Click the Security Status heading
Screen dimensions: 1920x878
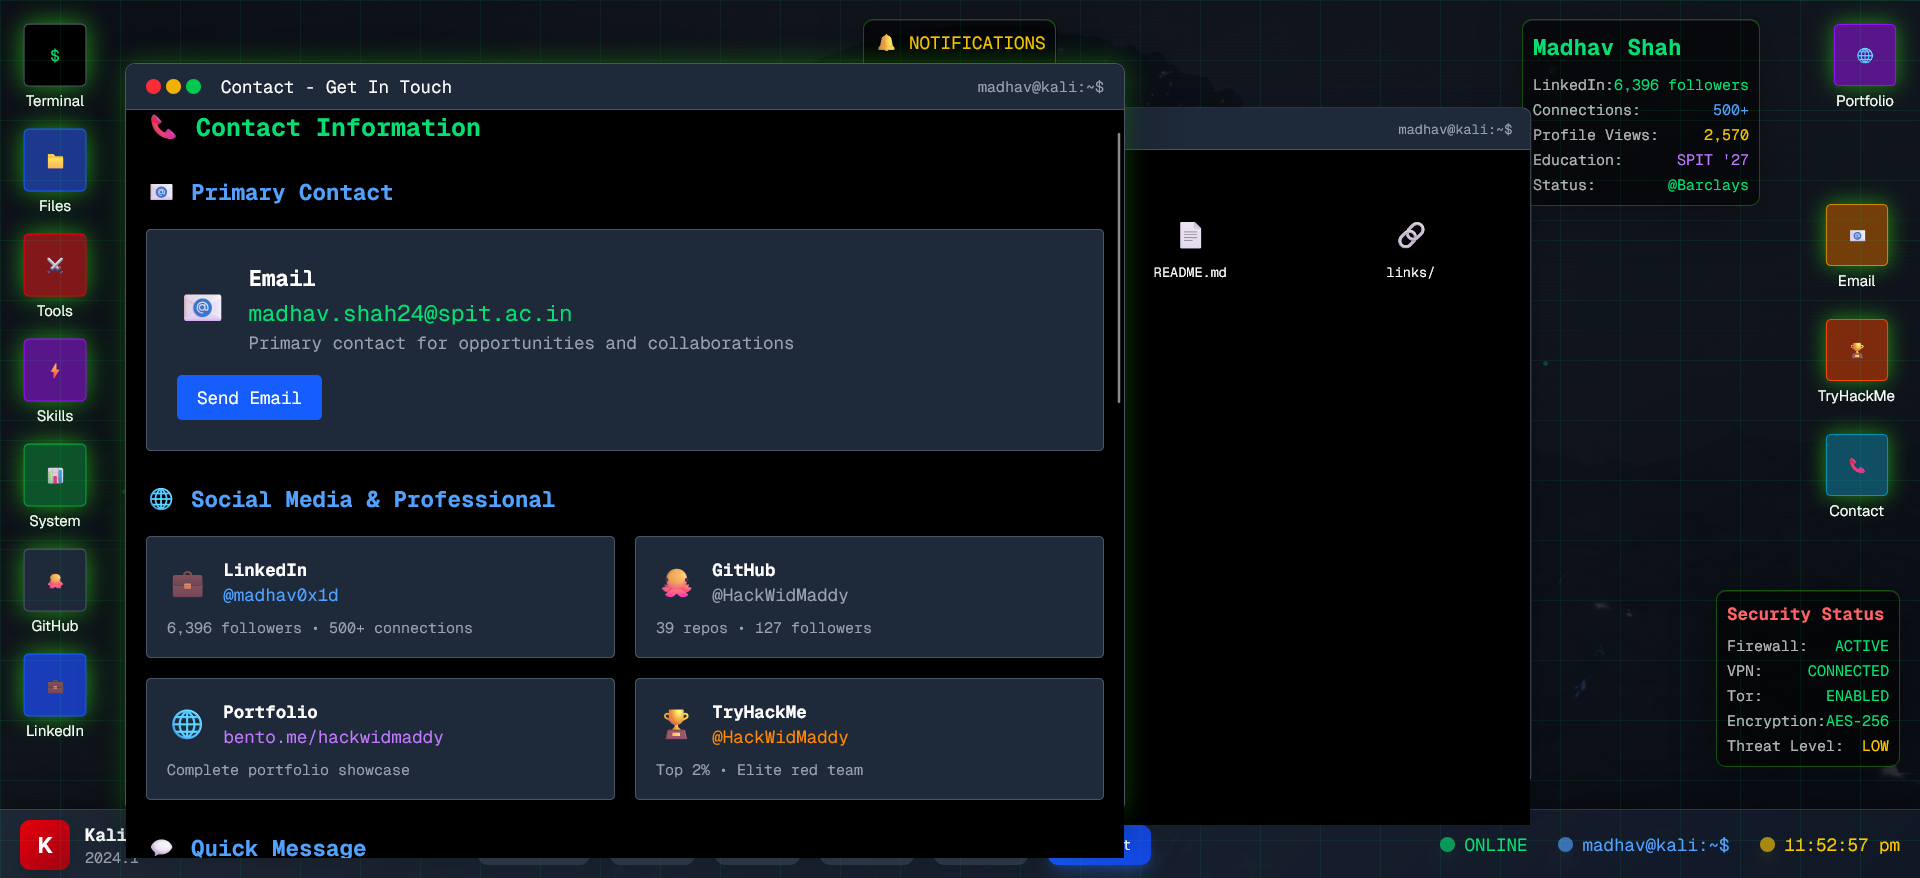[1805, 614]
